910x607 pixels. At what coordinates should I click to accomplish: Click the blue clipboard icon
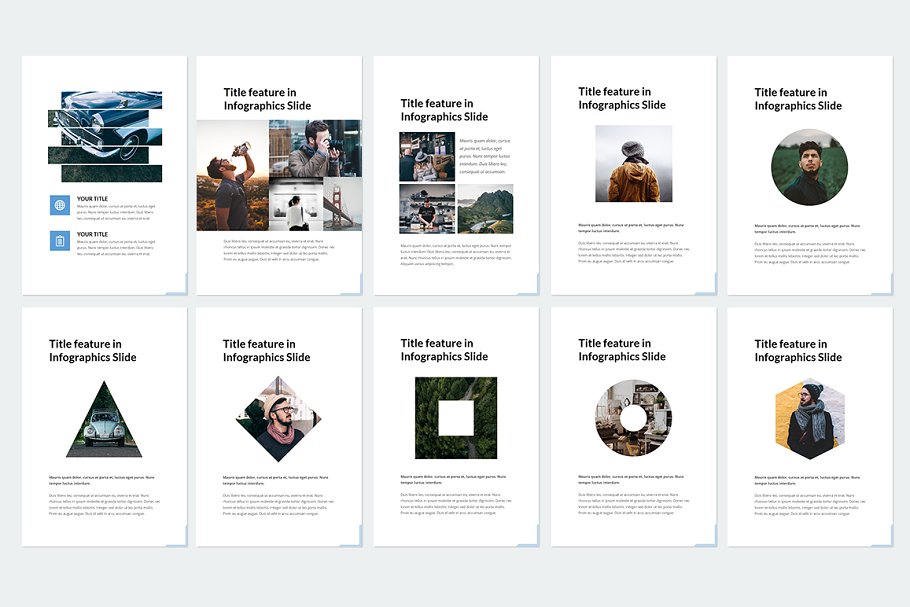click(60, 240)
